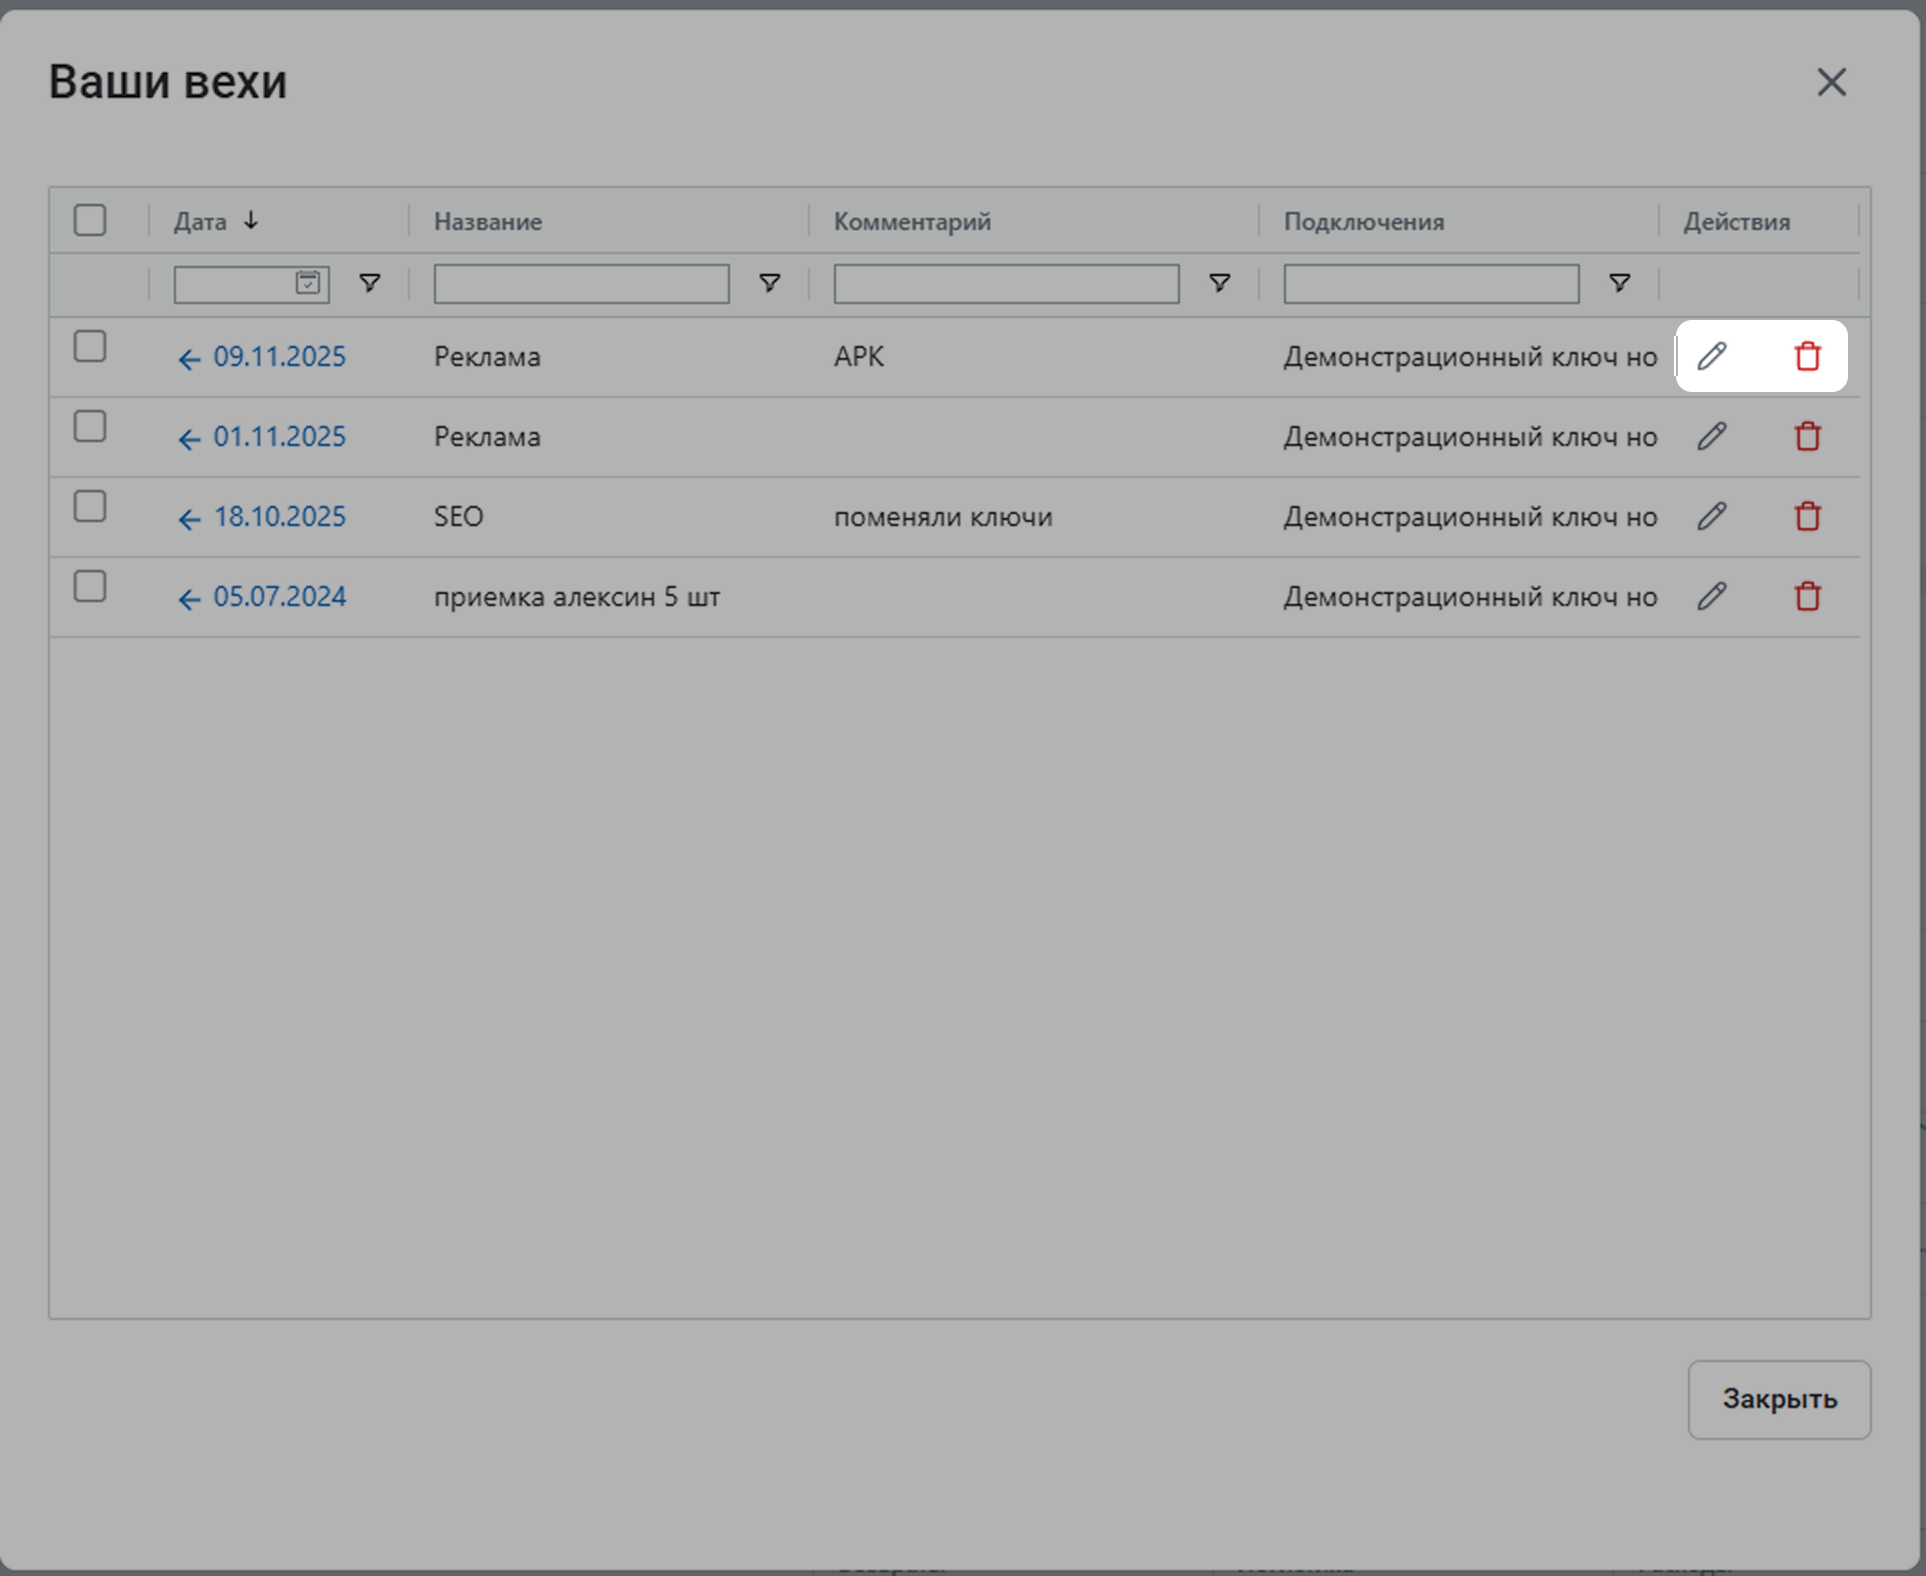The width and height of the screenshot is (1926, 1576).
Task: Check the 09.11.2025 row checkbox
Action: 90,347
